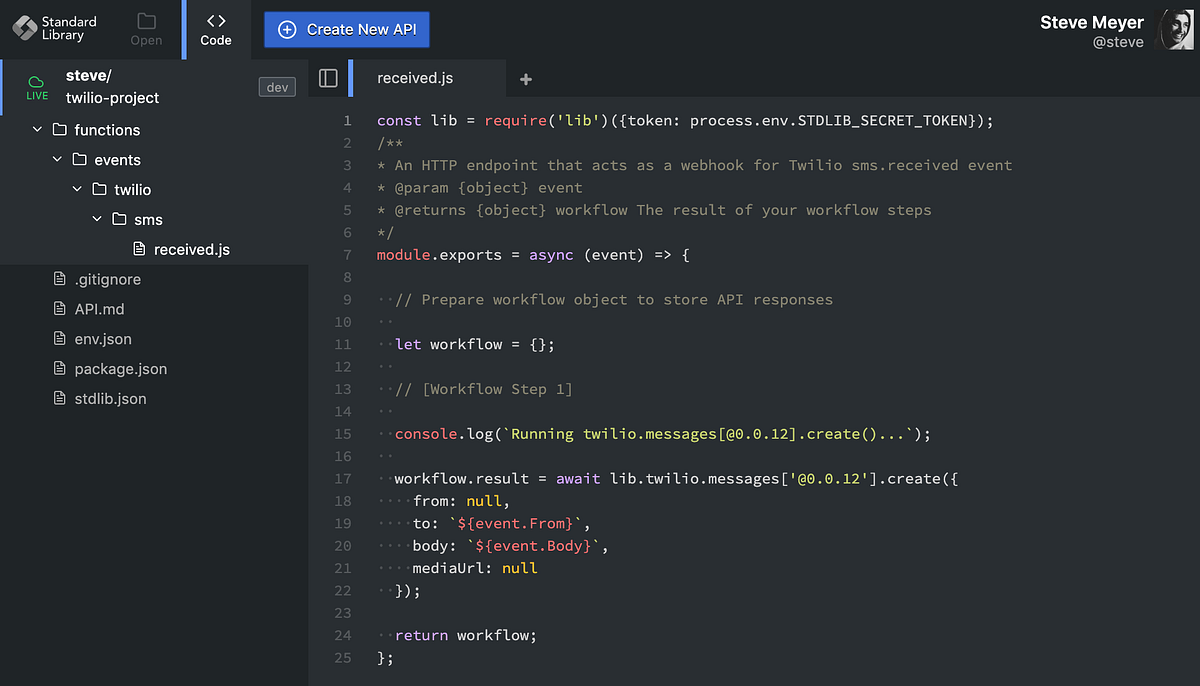Open a new editor tab with the plus

pyautogui.click(x=526, y=78)
